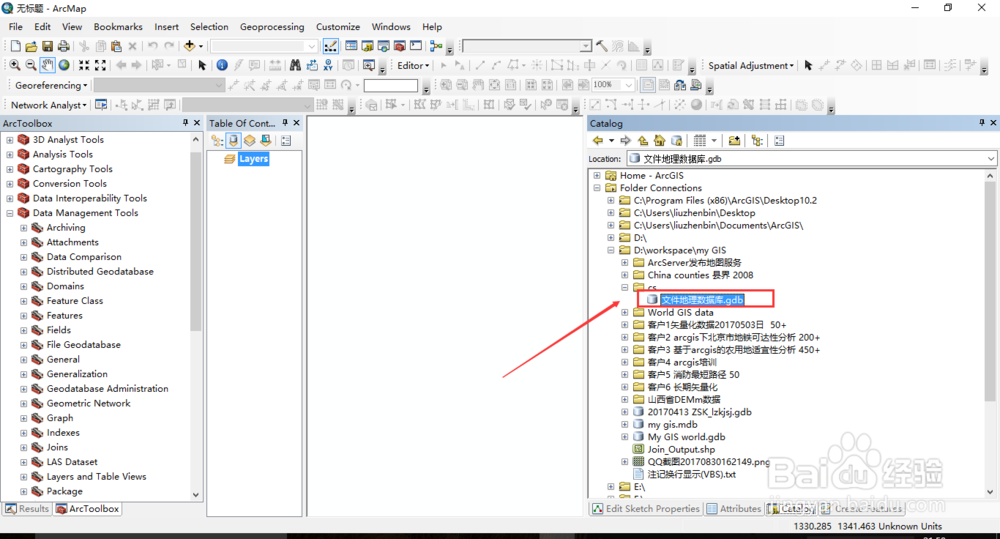The width and height of the screenshot is (1000, 539).
Task: Go to Home folder in Catalog
Action: [x=659, y=140]
